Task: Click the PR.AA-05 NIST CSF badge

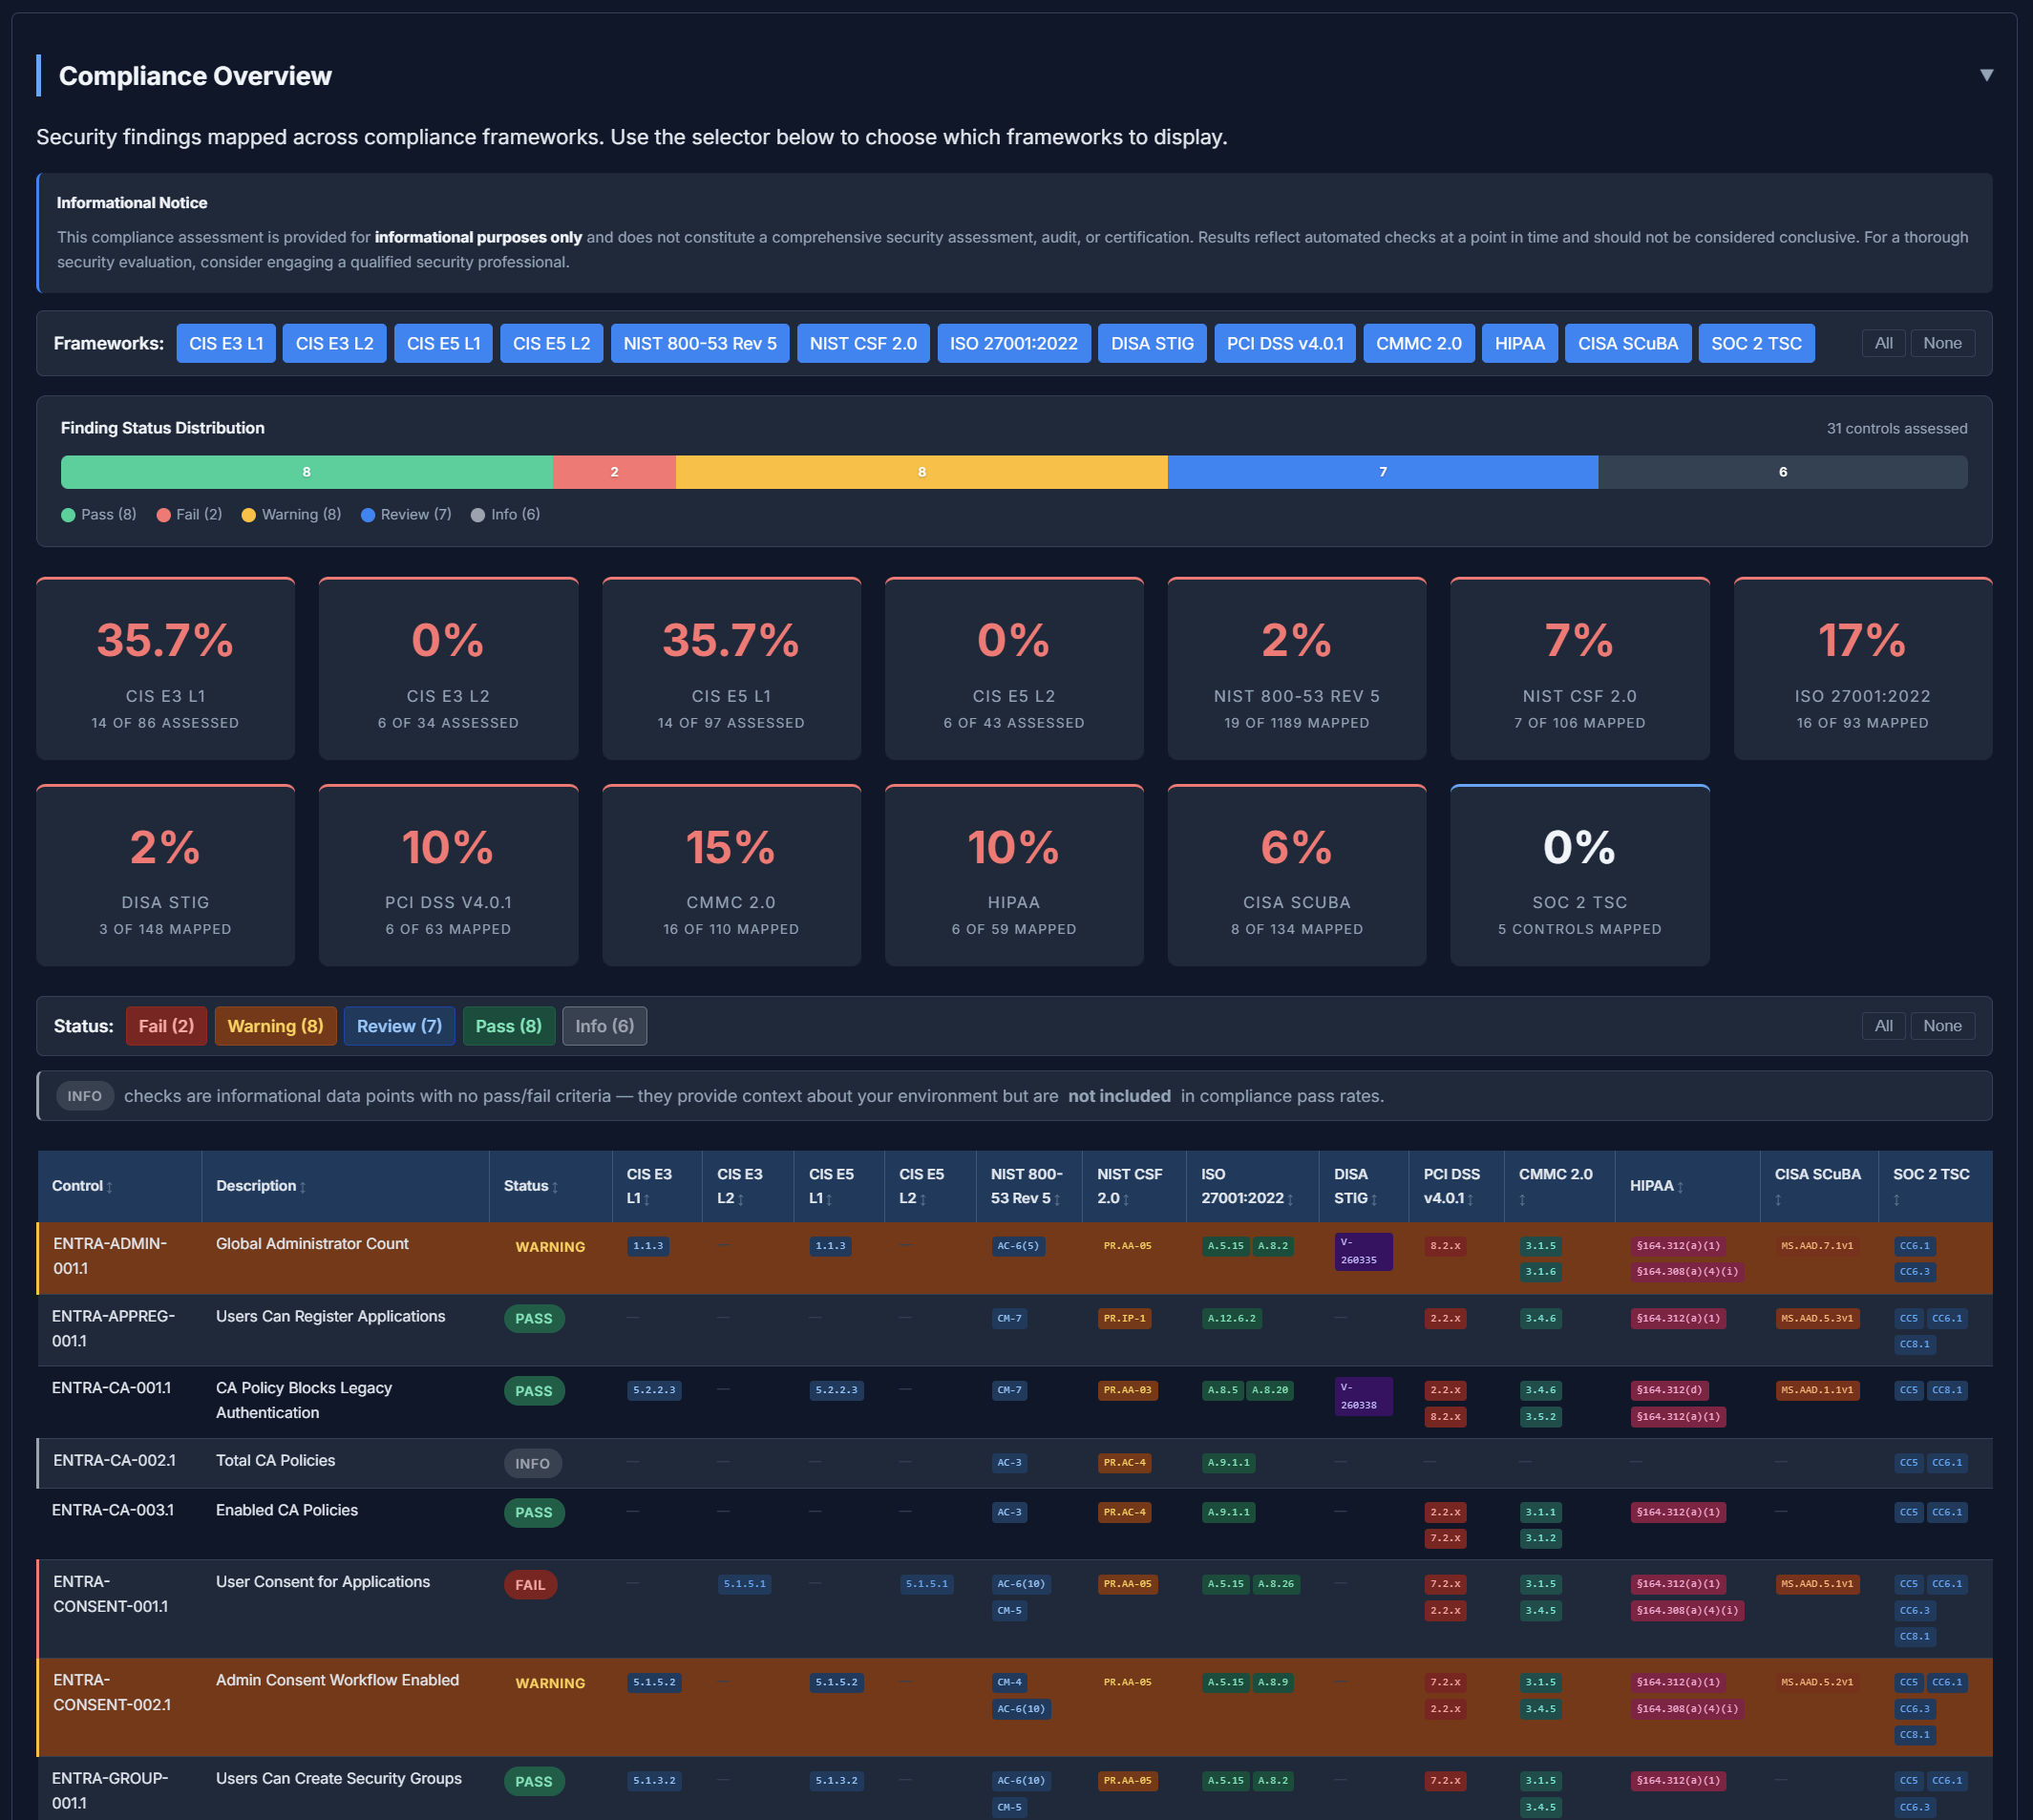Action: (1126, 1246)
